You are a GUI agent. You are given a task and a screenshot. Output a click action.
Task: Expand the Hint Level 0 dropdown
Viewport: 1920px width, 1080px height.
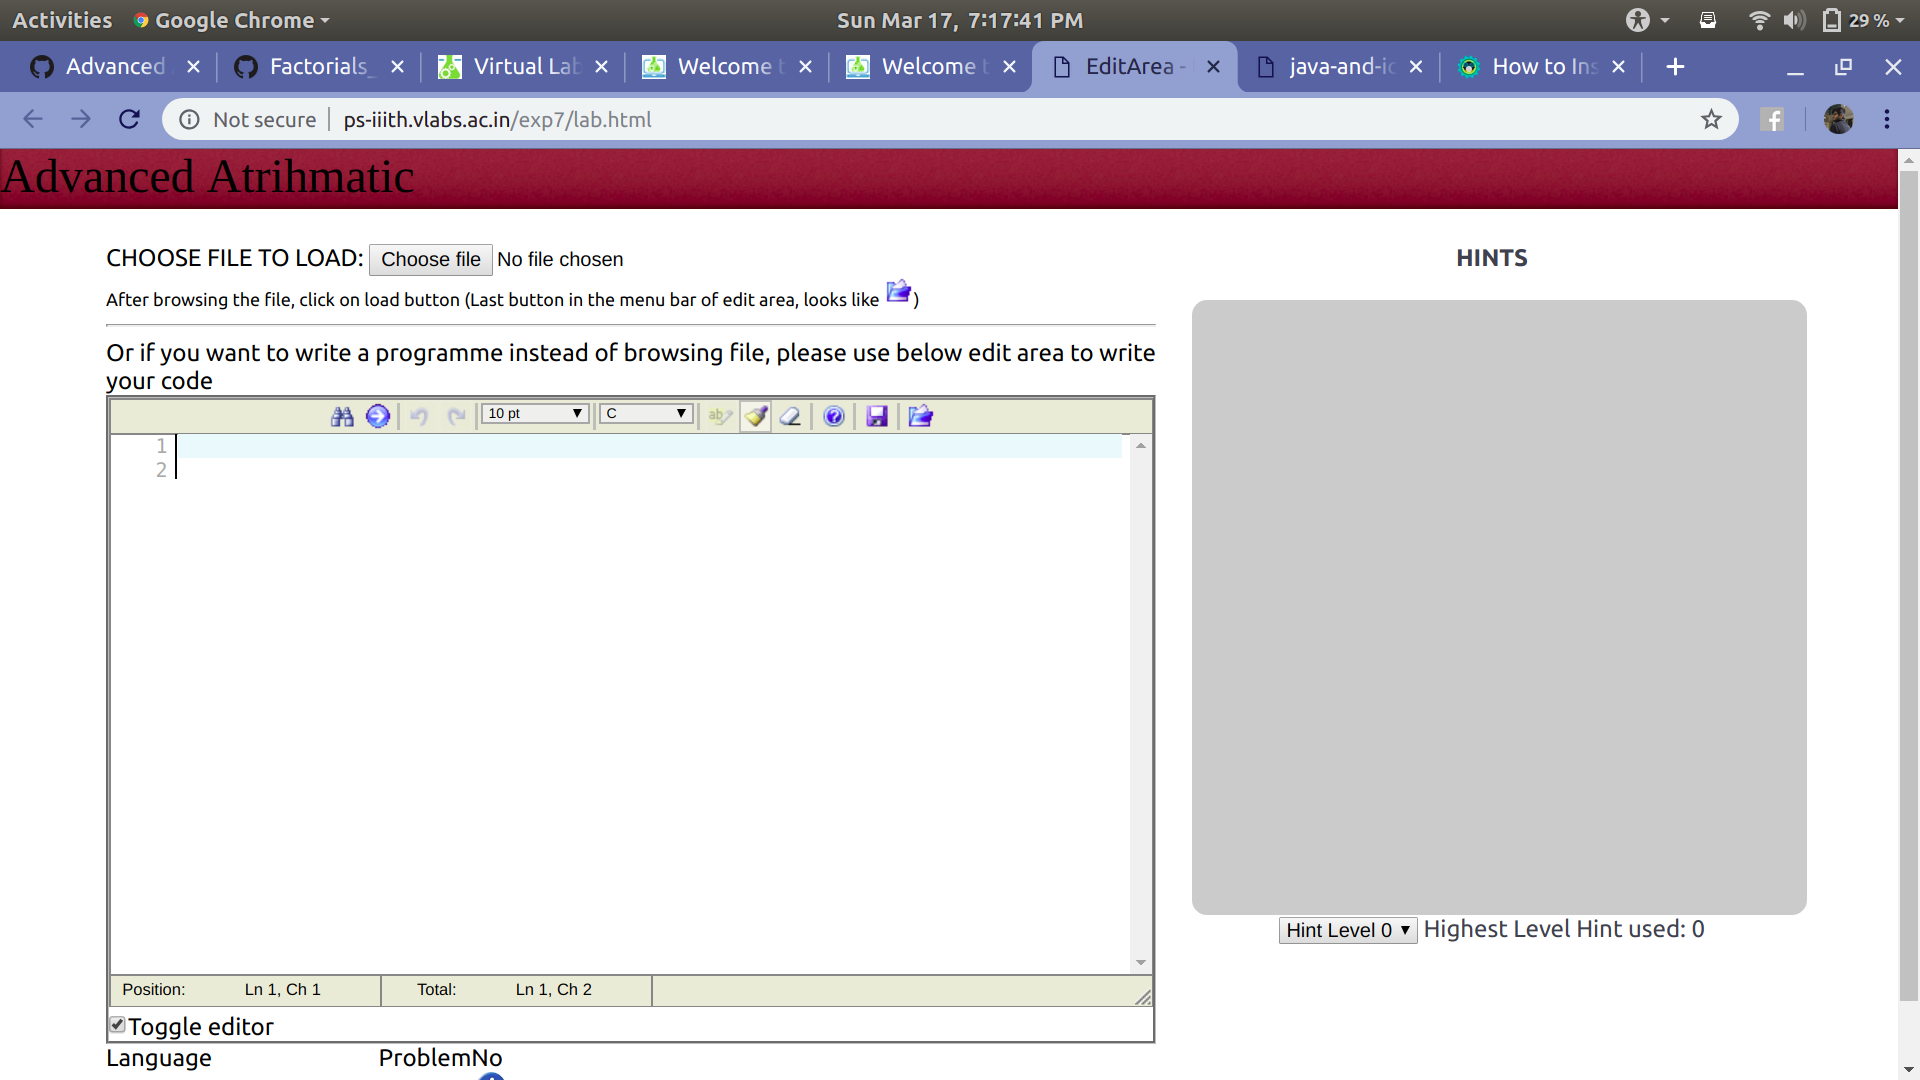coord(1347,930)
